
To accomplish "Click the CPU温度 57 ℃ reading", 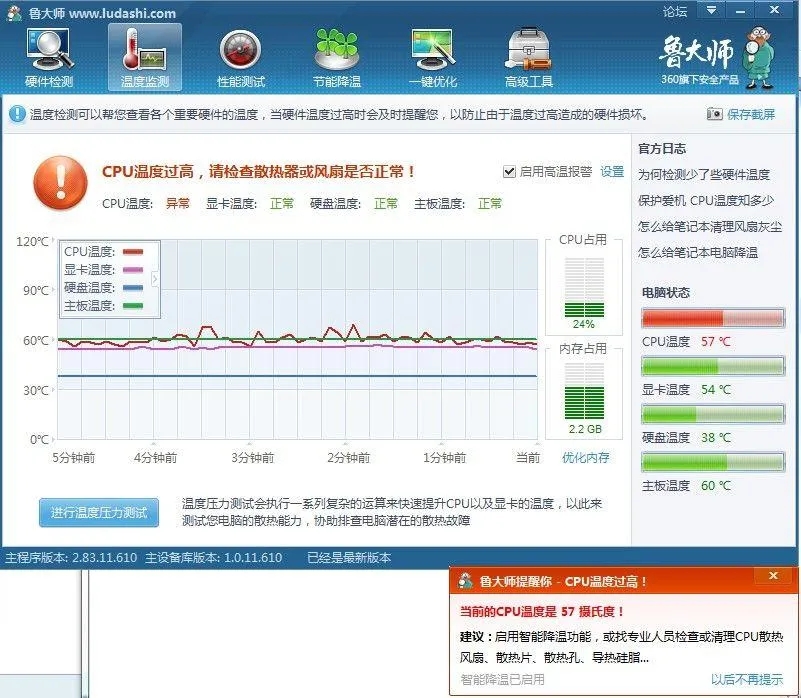I will click(x=716, y=341).
